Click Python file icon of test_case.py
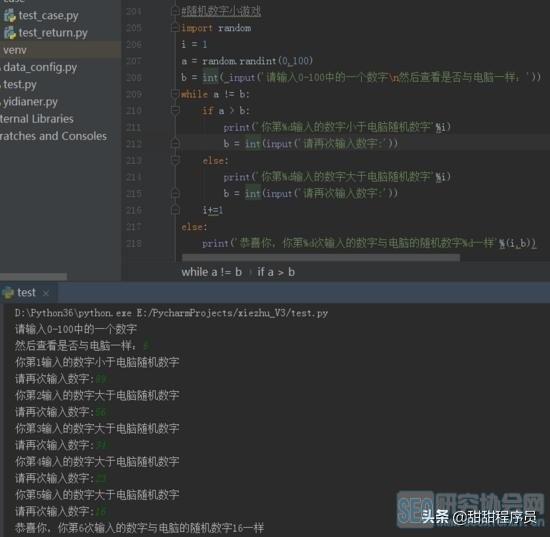Screen dimensions: 550x537 (10, 16)
